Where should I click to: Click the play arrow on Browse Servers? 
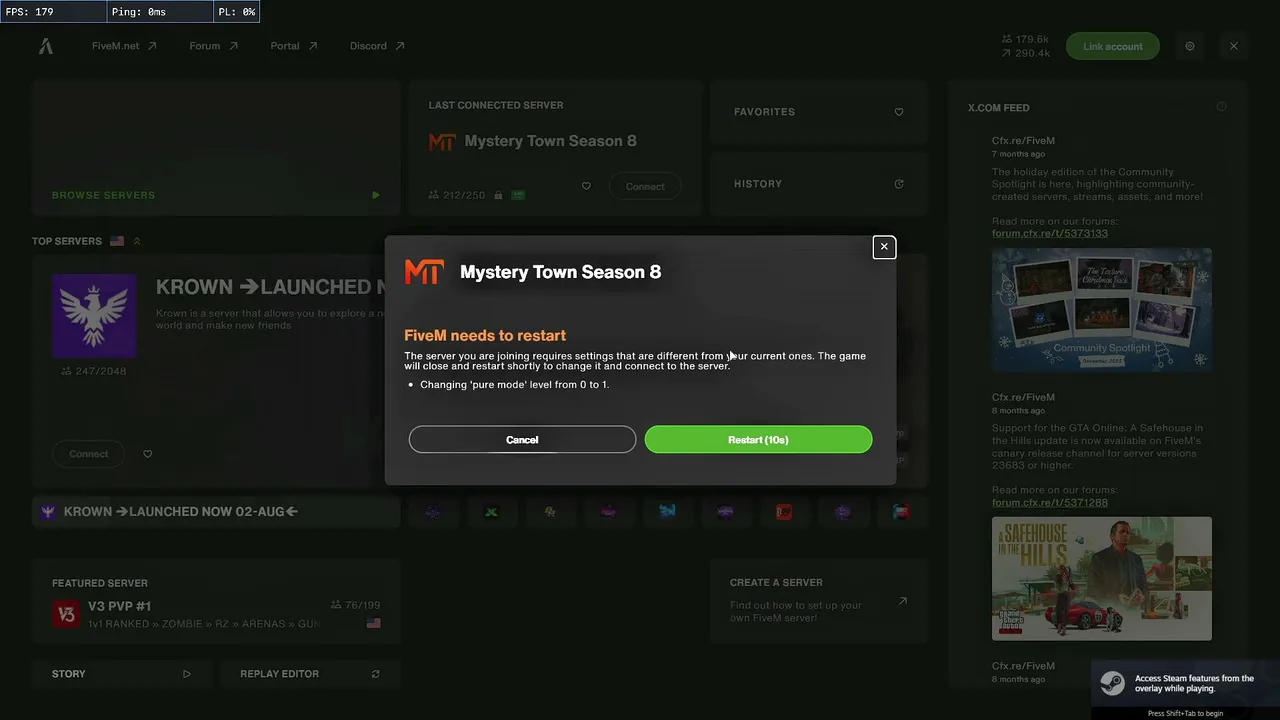pyautogui.click(x=376, y=195)
